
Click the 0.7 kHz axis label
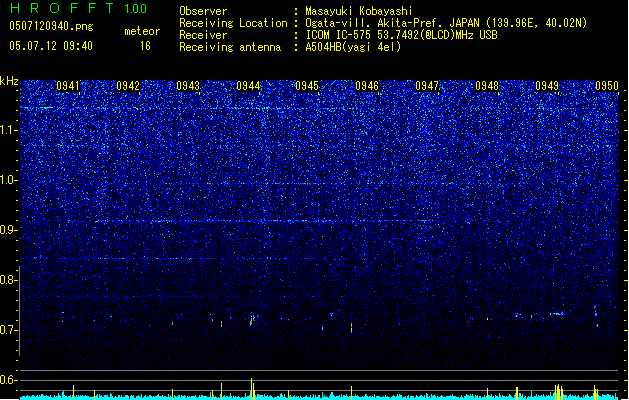9,330
